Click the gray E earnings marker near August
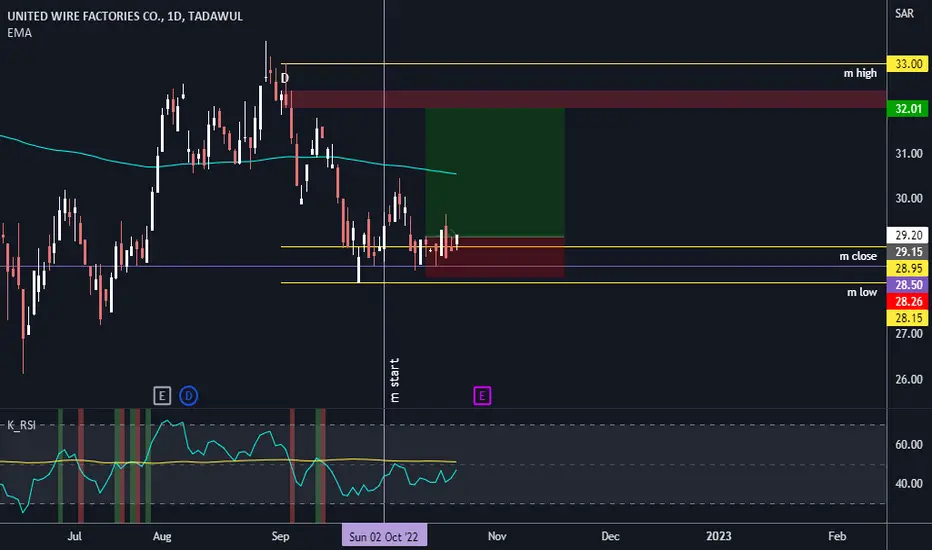 [162, 395]
